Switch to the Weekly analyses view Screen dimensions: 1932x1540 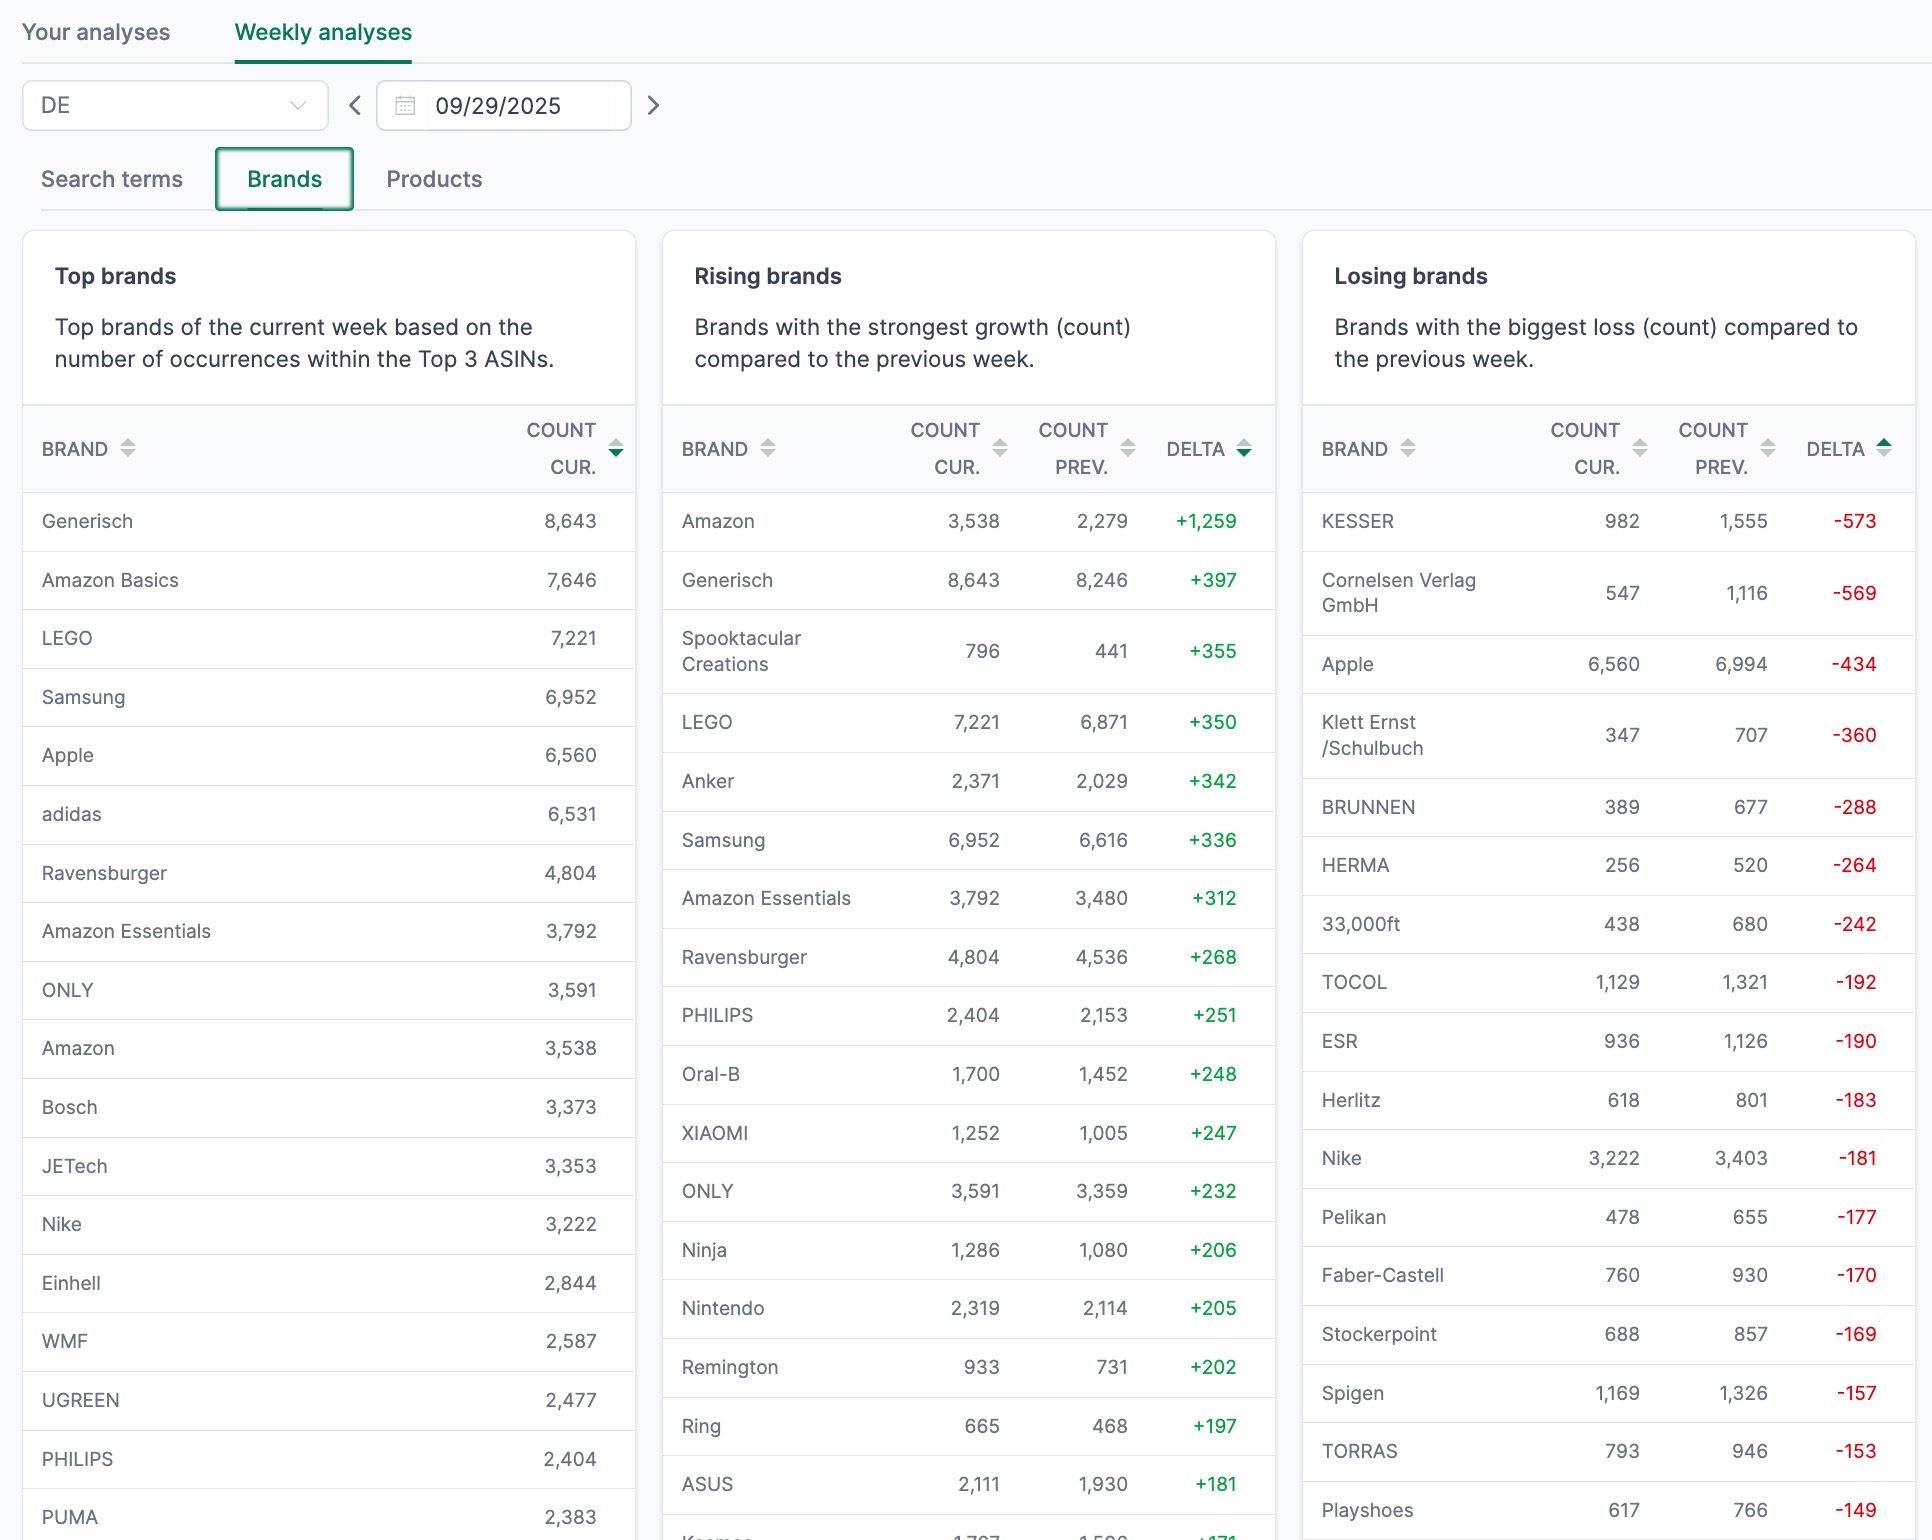(x=322, y=31)
